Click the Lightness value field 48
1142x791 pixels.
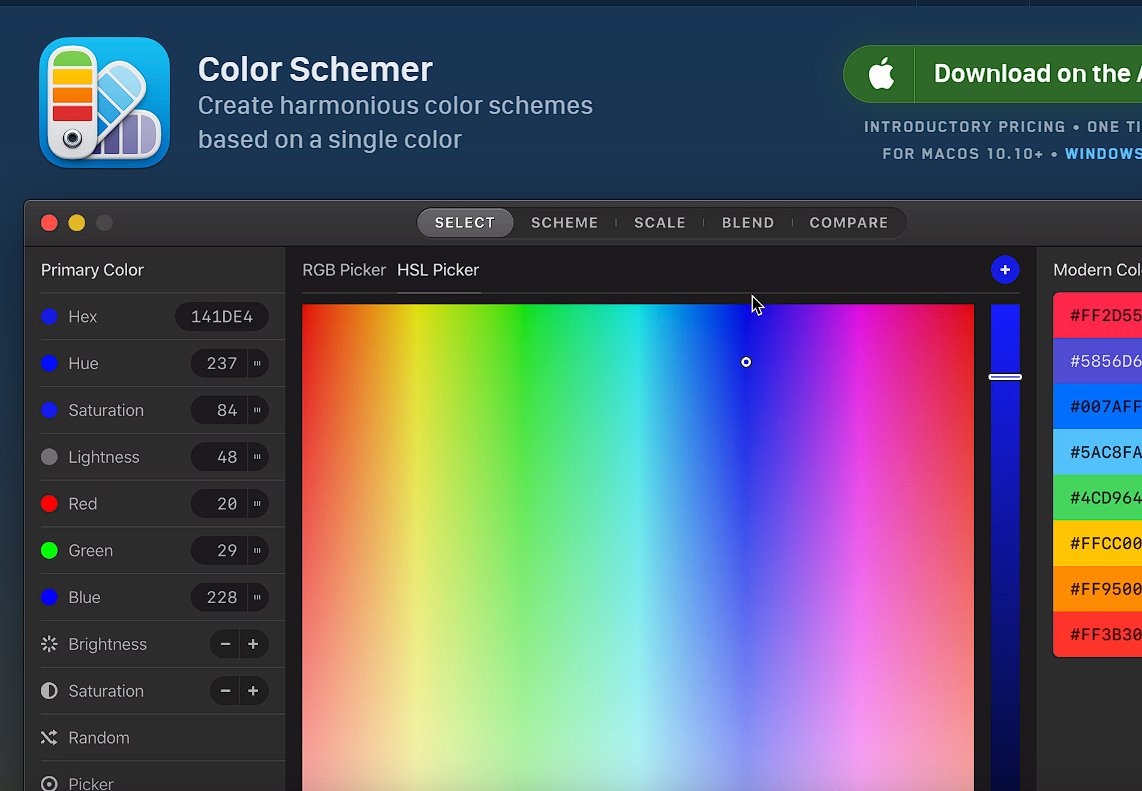pos(221,457)
